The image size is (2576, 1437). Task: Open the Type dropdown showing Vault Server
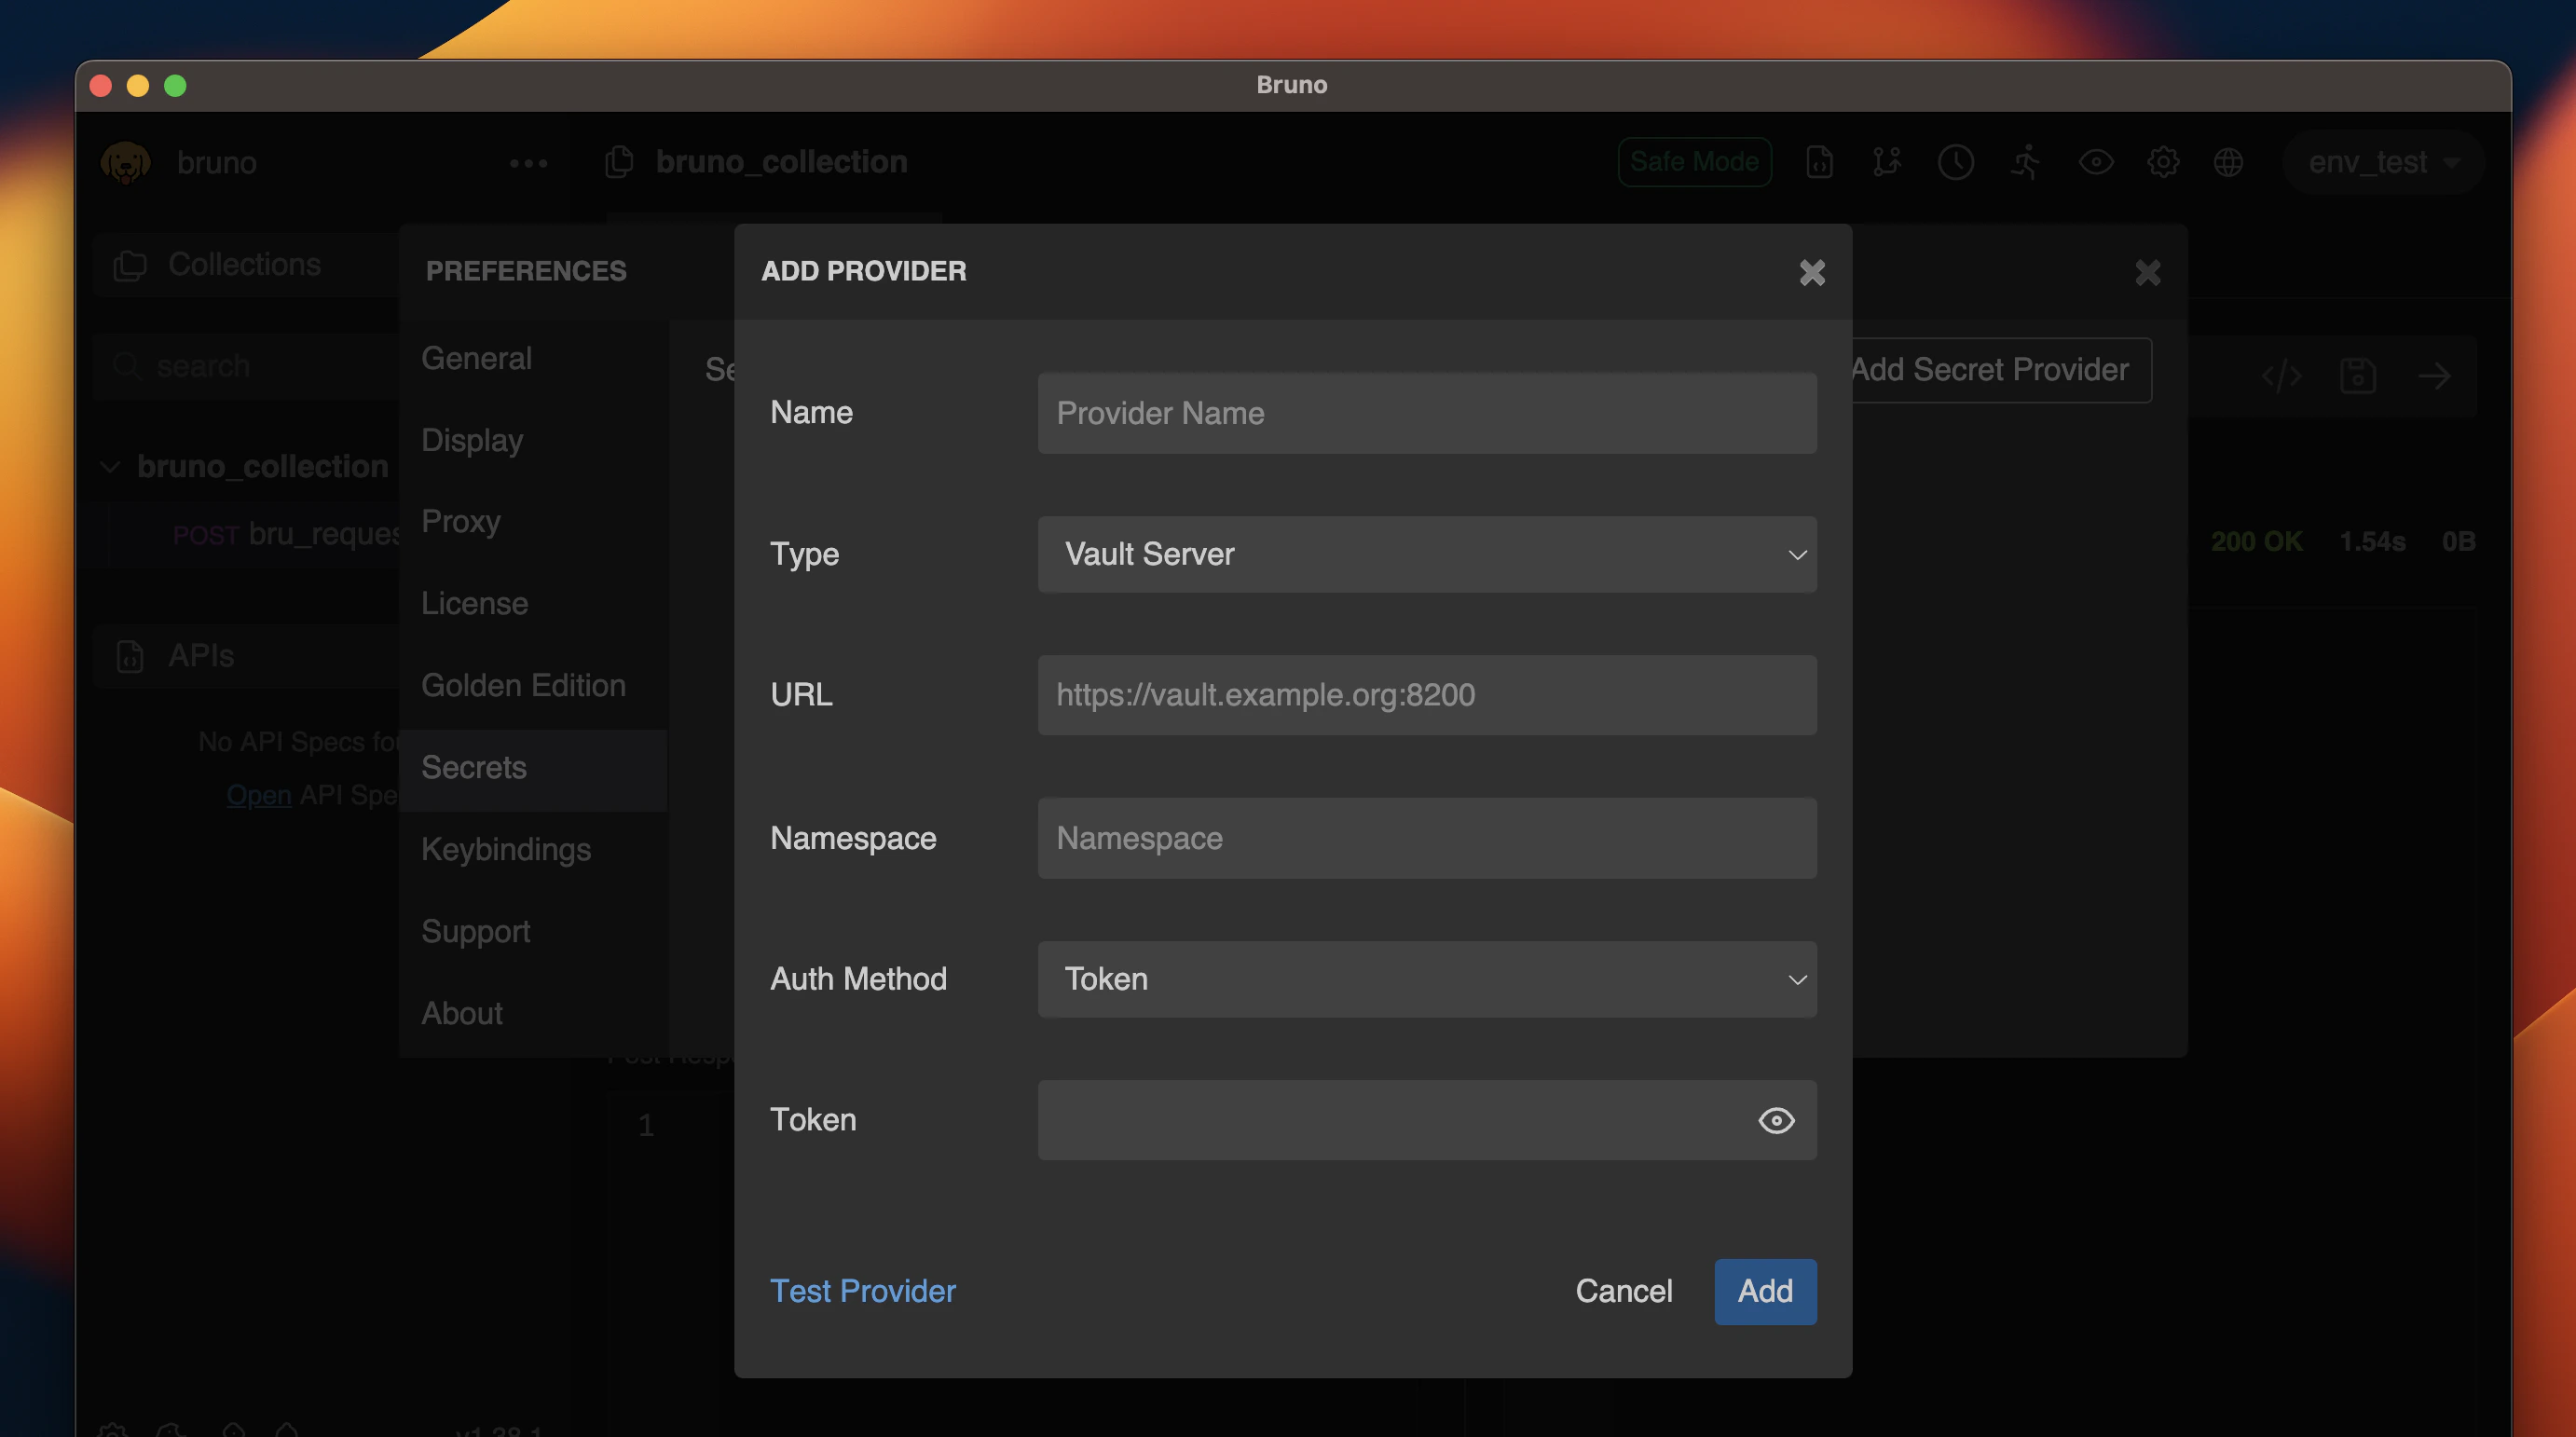point(1426,554)
